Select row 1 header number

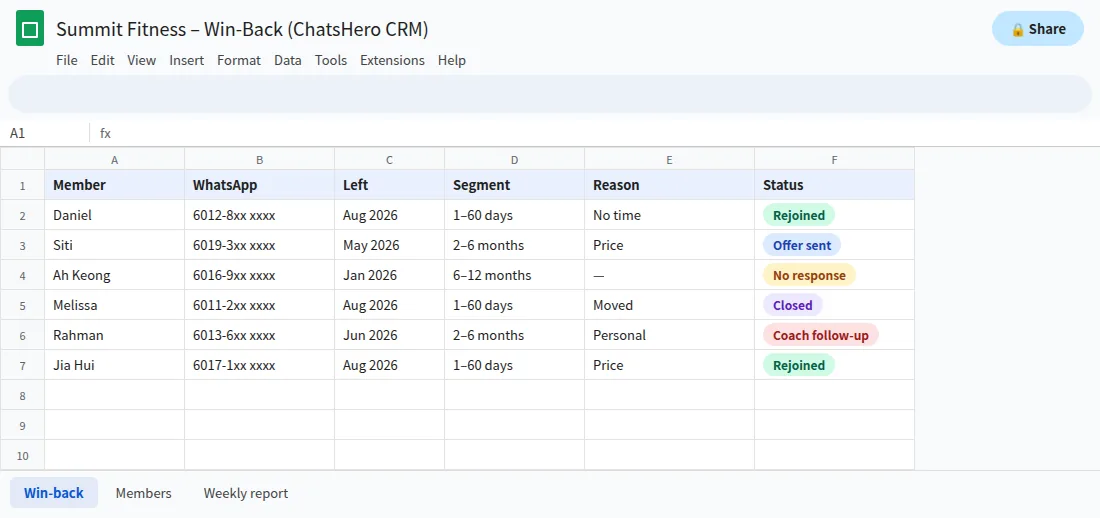tap(22, 185)
